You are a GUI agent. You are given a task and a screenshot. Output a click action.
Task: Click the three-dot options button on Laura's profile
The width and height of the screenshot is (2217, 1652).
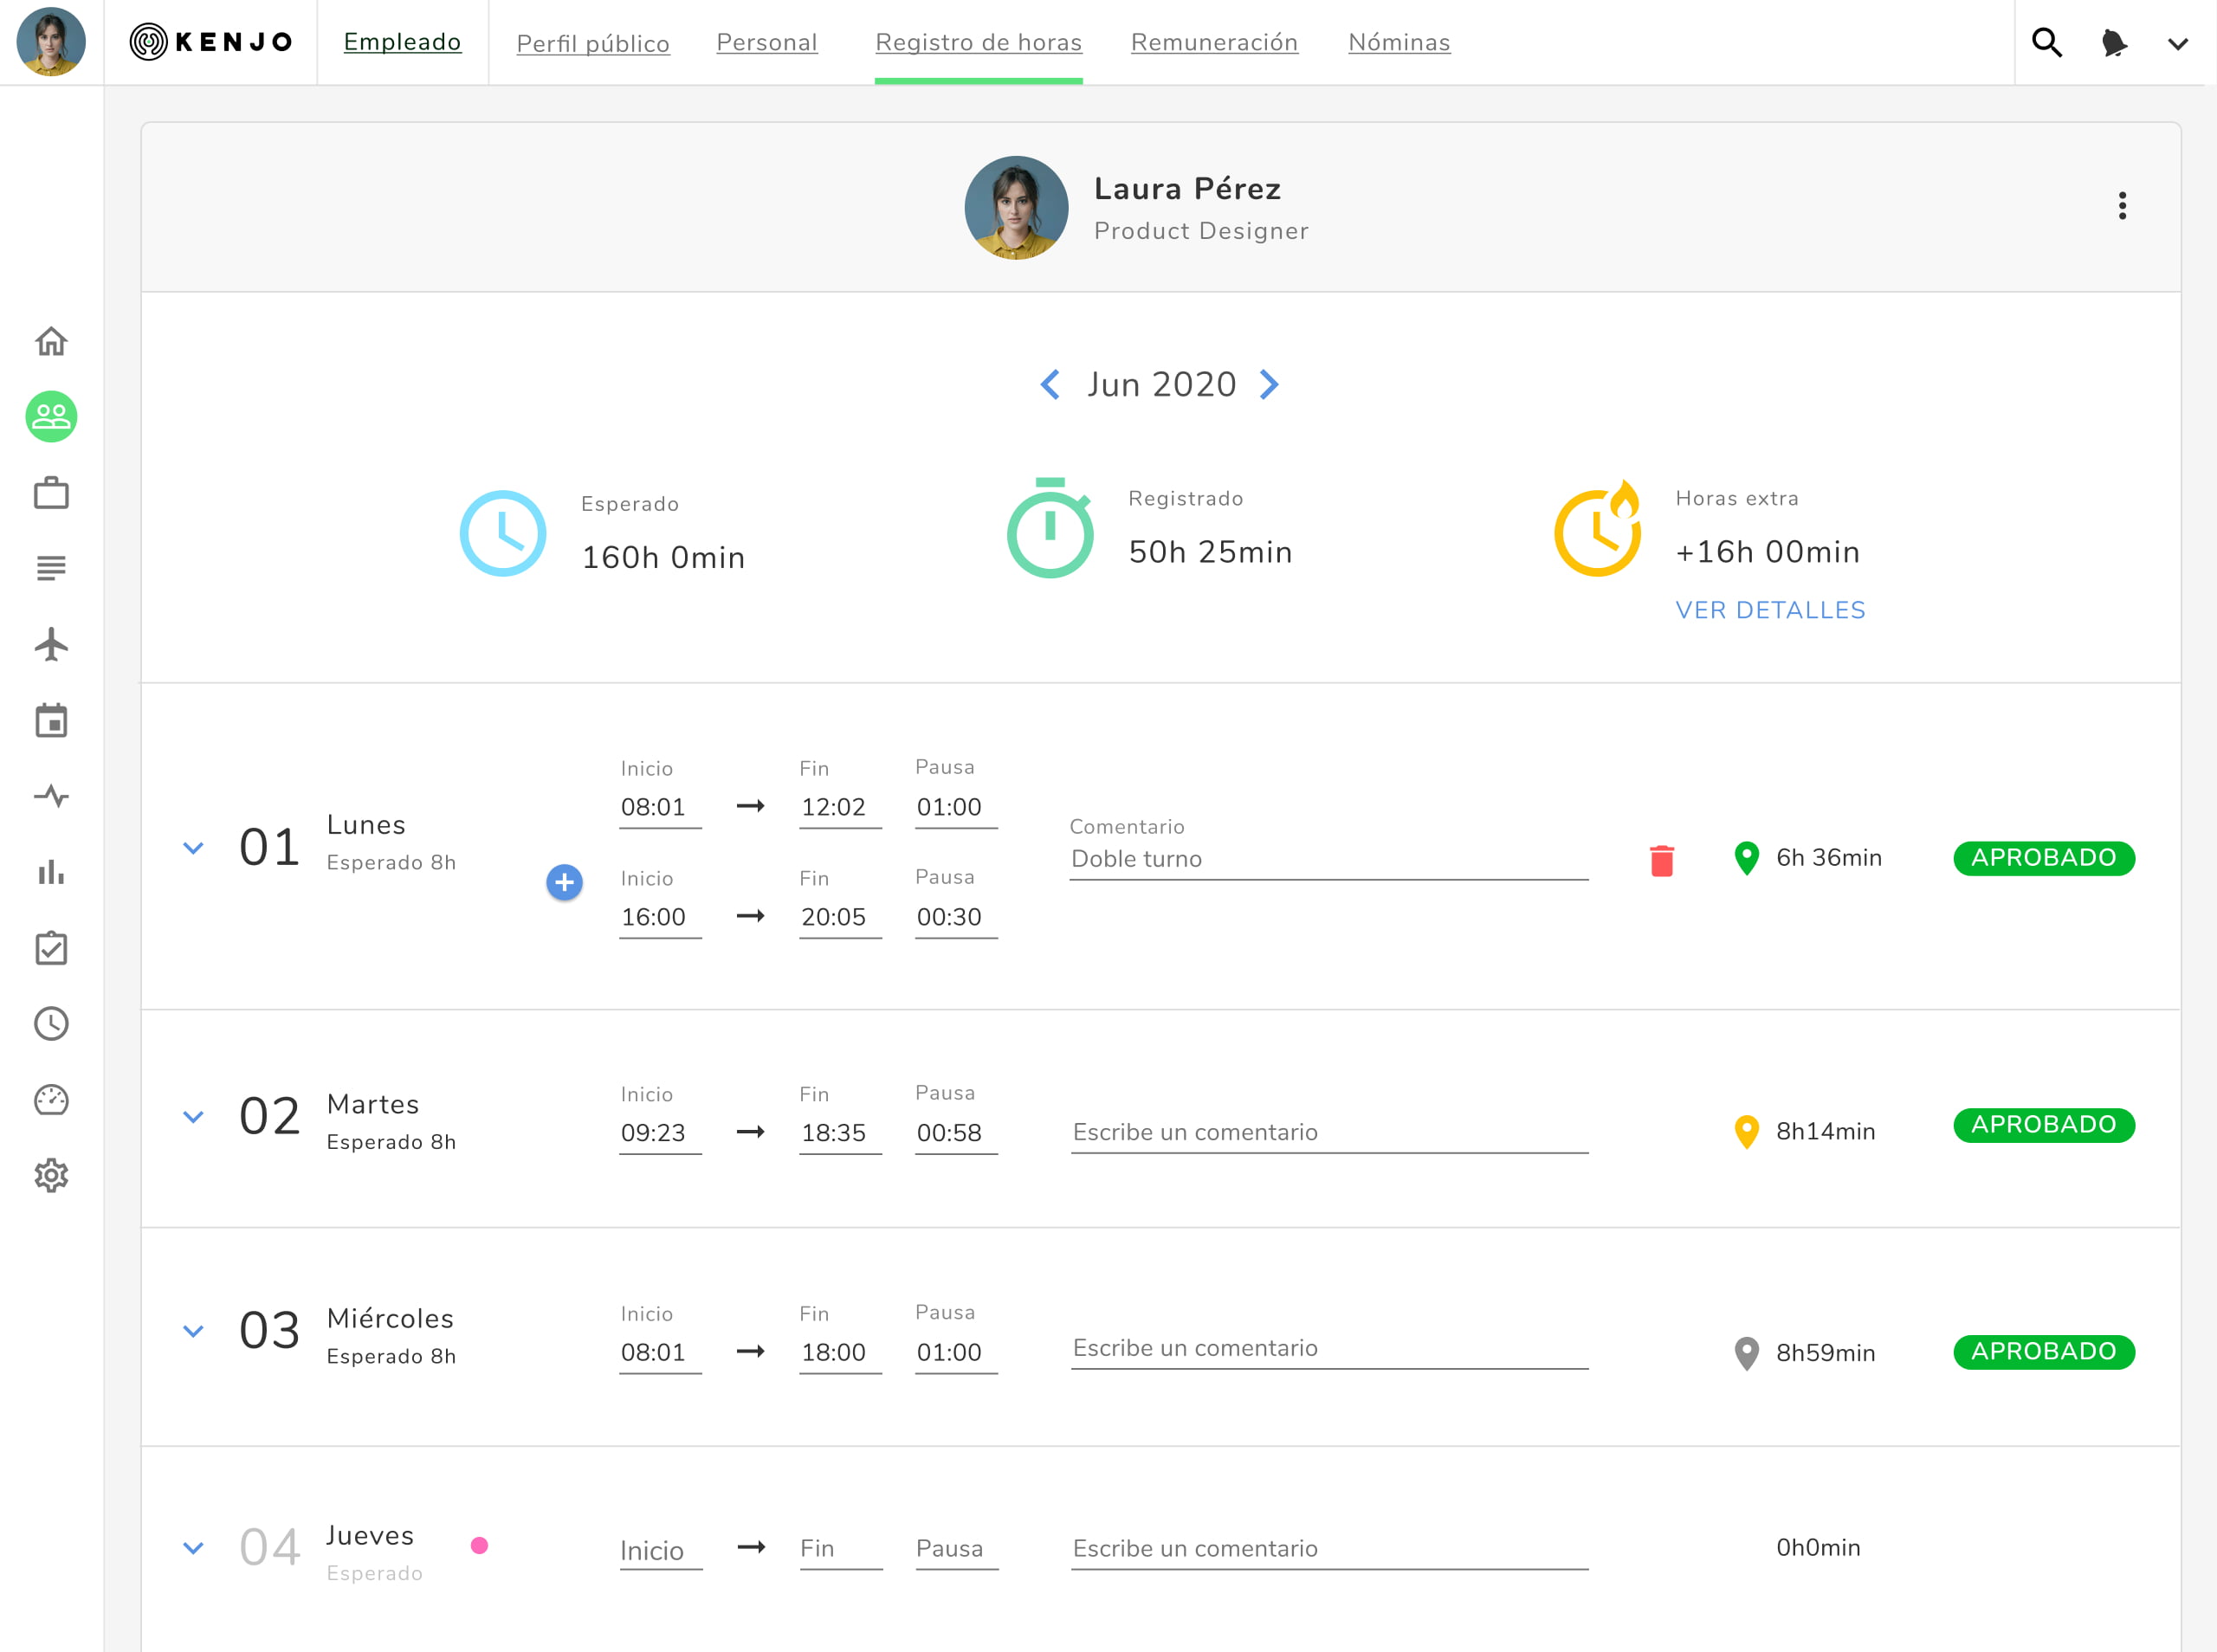pyautogui.click(x=2121, y=206)
